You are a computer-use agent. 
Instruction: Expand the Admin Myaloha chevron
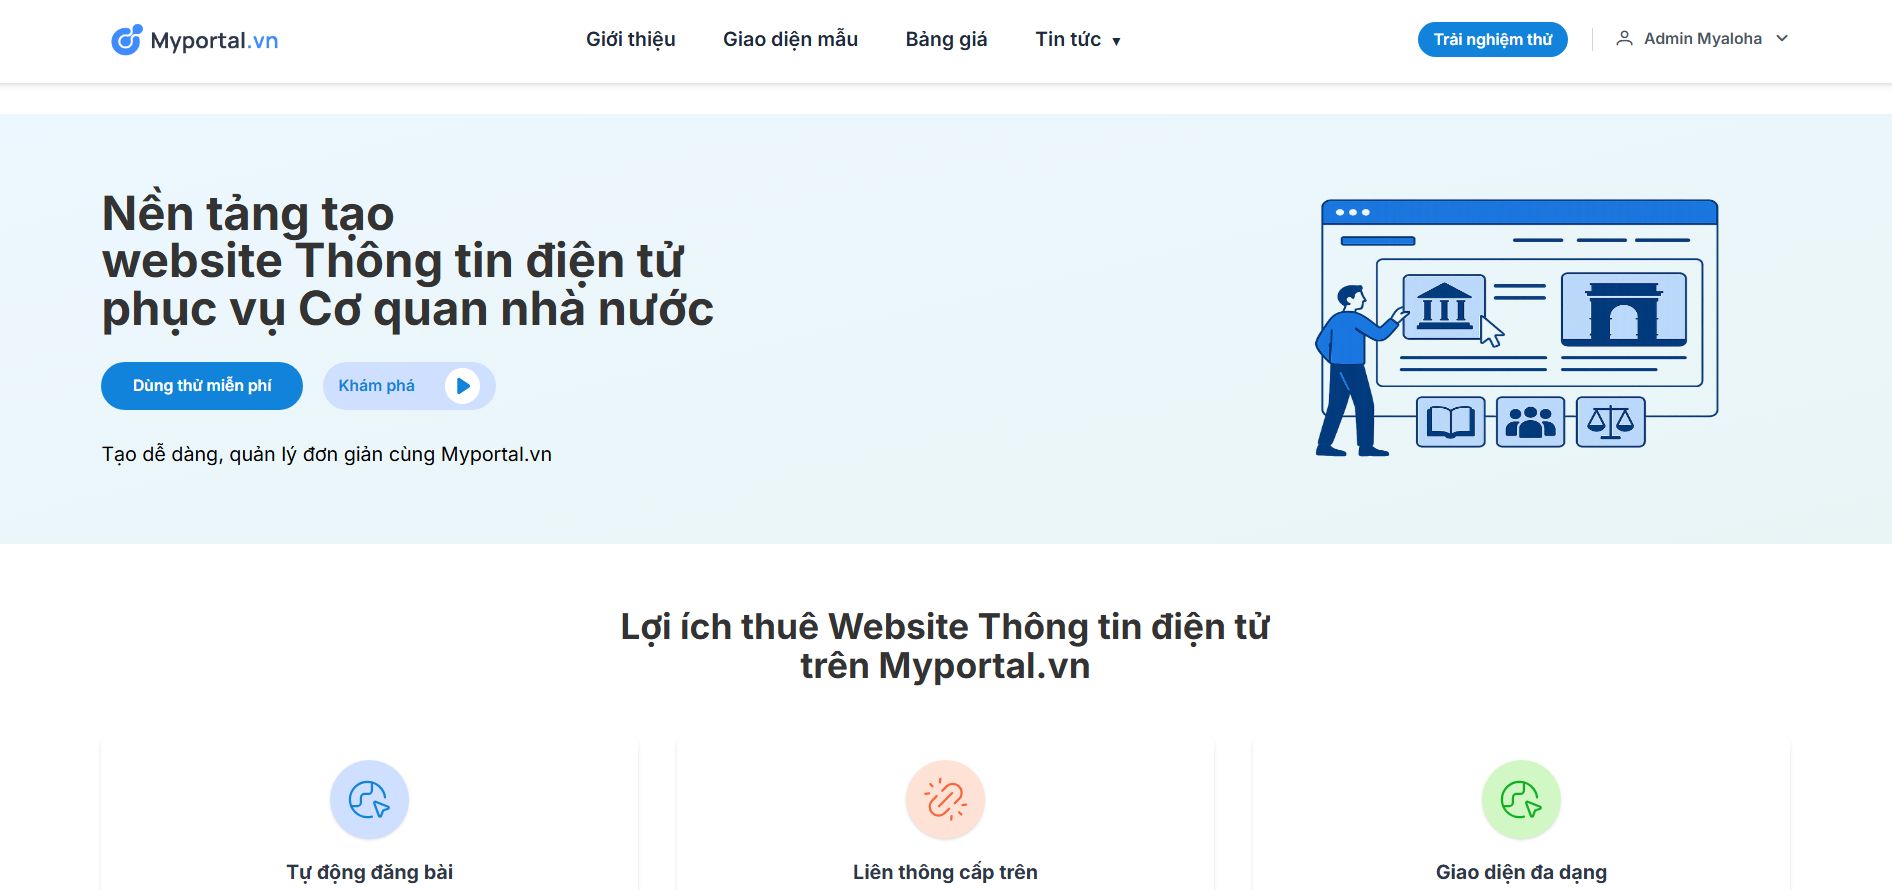click(x=1781, y=39)
